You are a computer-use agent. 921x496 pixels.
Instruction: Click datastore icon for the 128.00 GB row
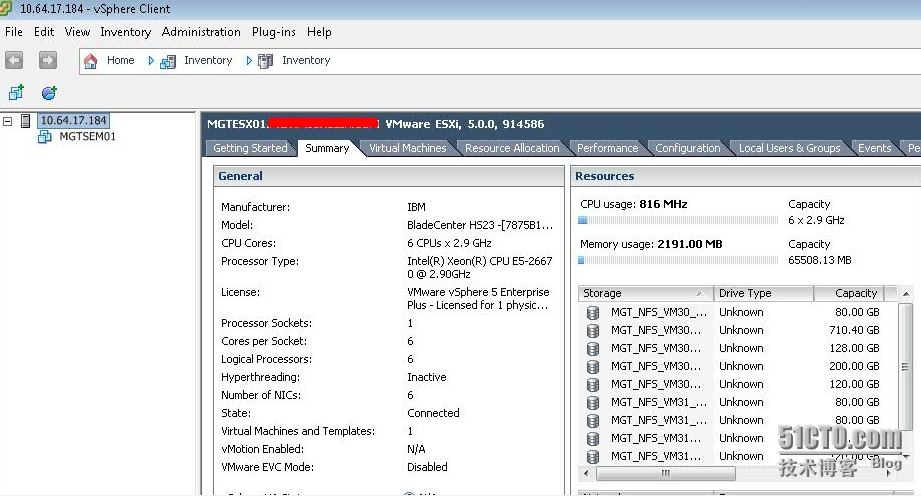click(593, 349)
